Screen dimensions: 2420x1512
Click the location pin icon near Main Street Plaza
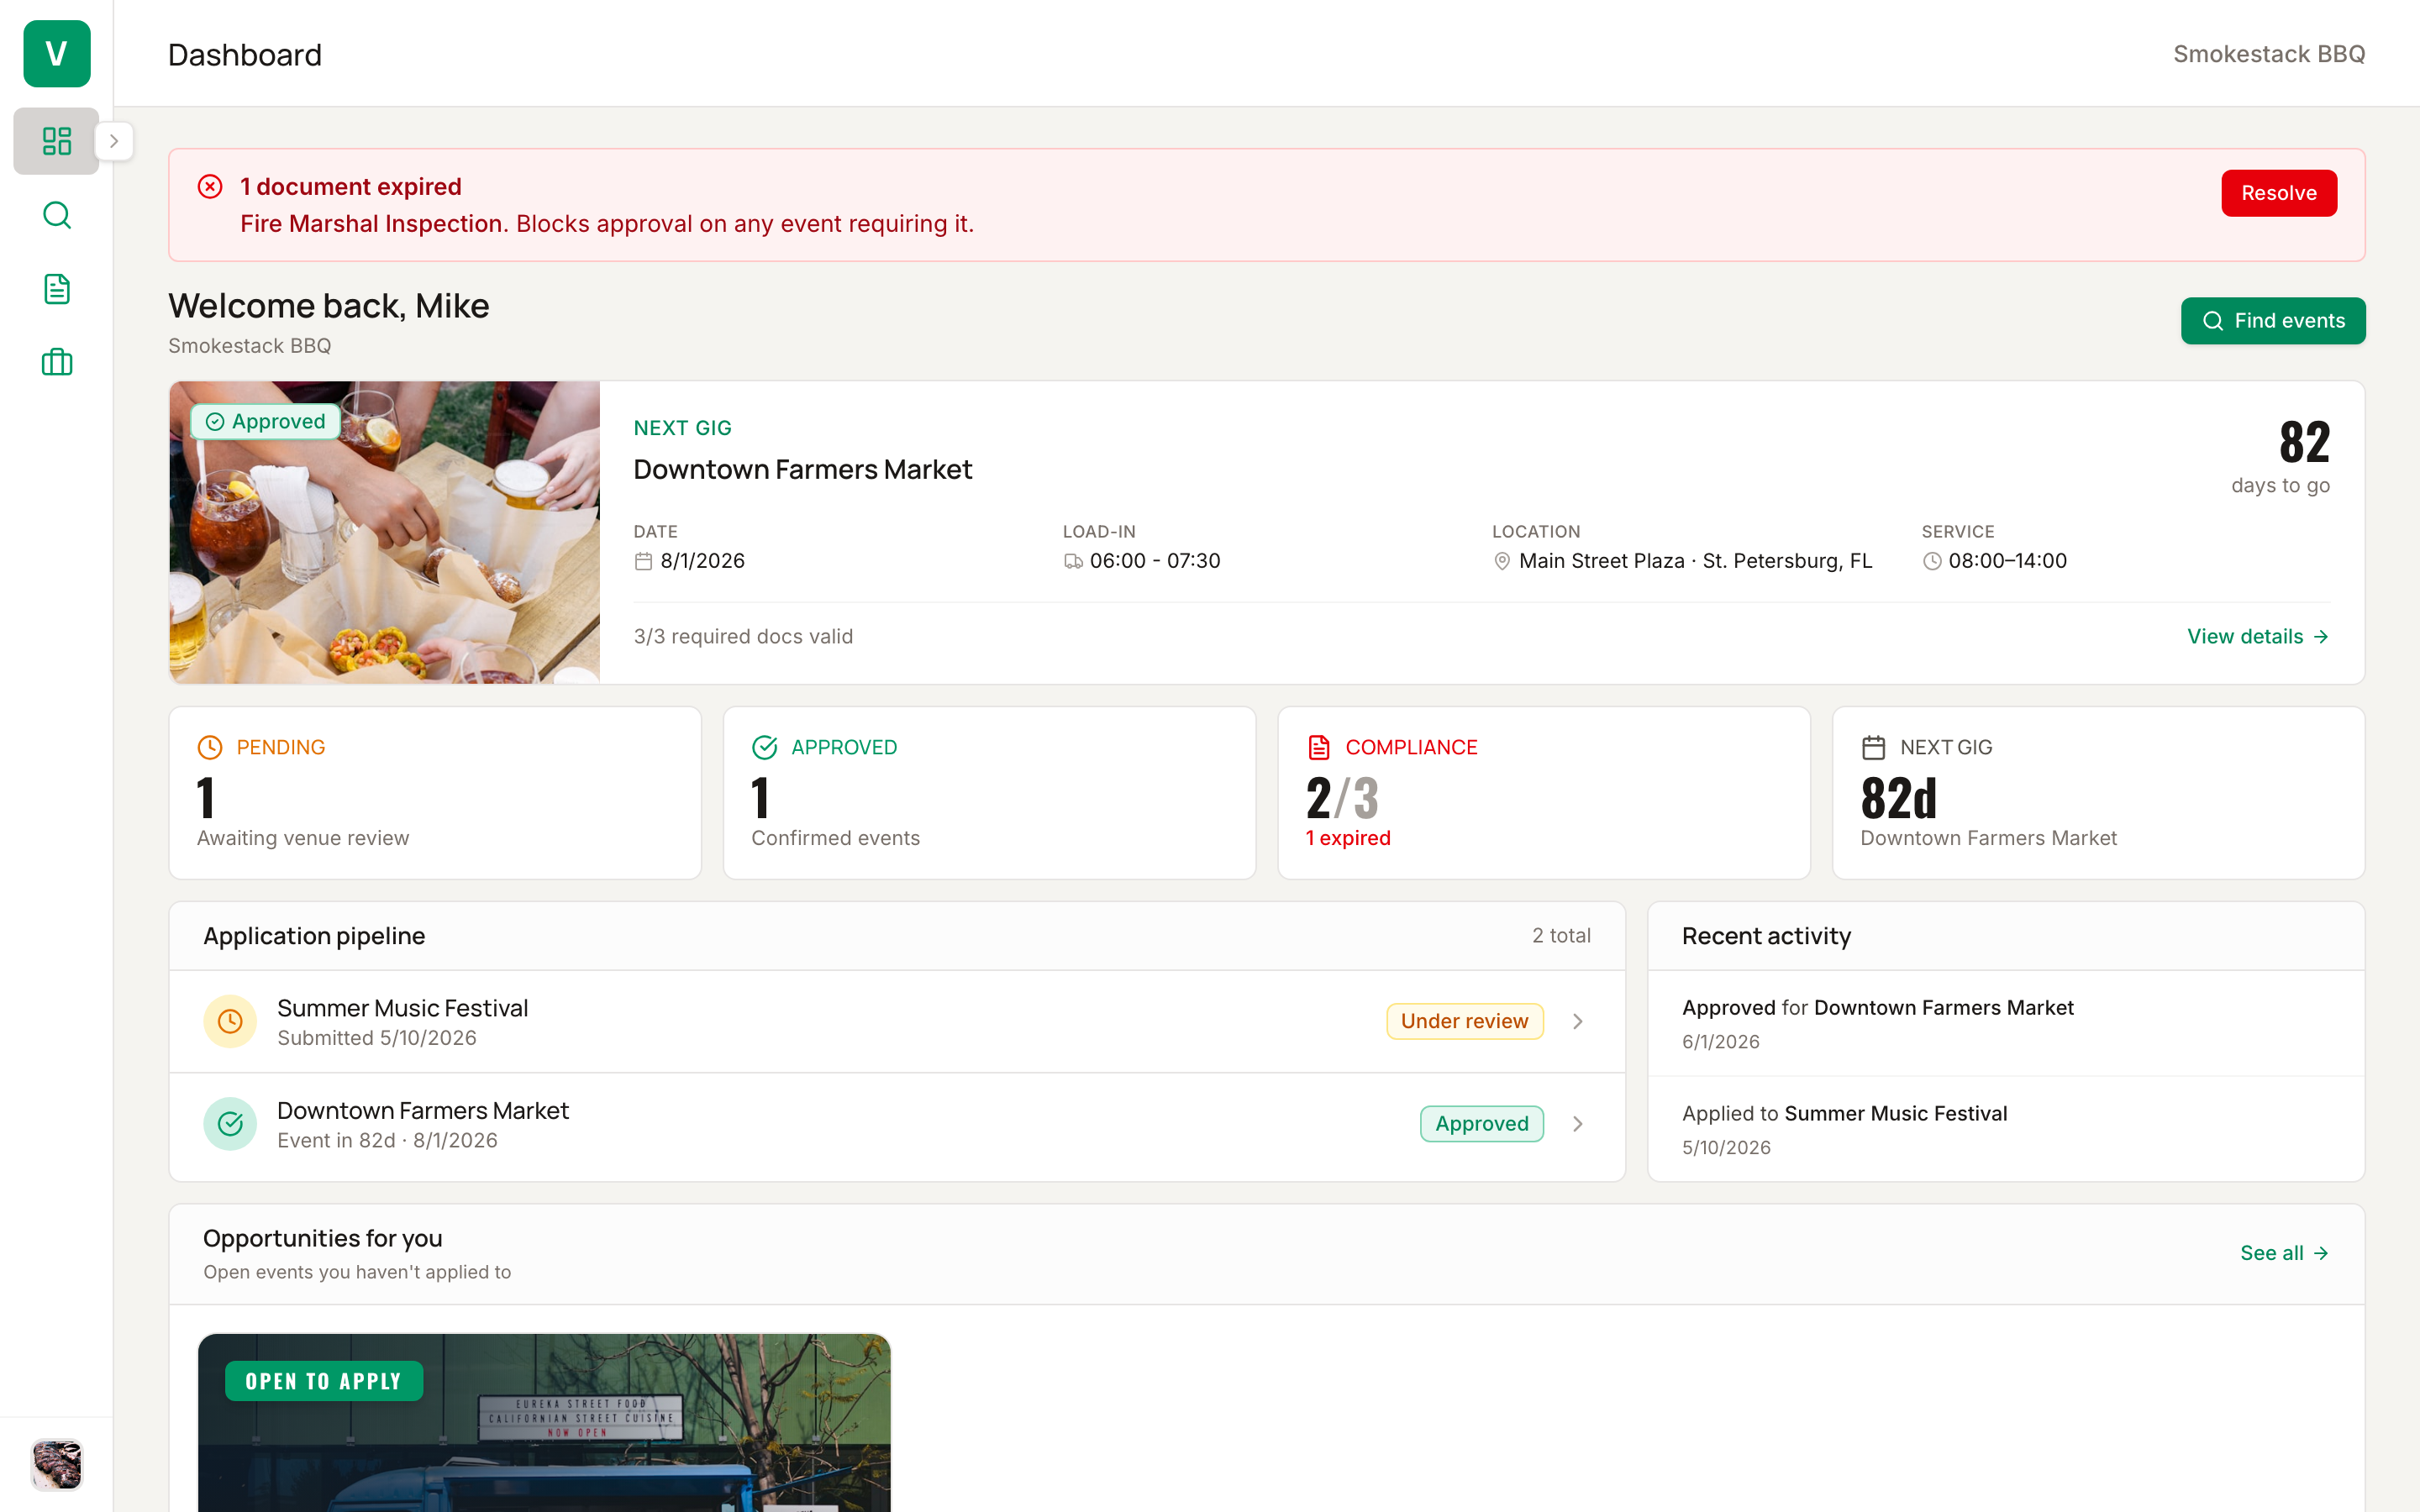pos(1501,562)
